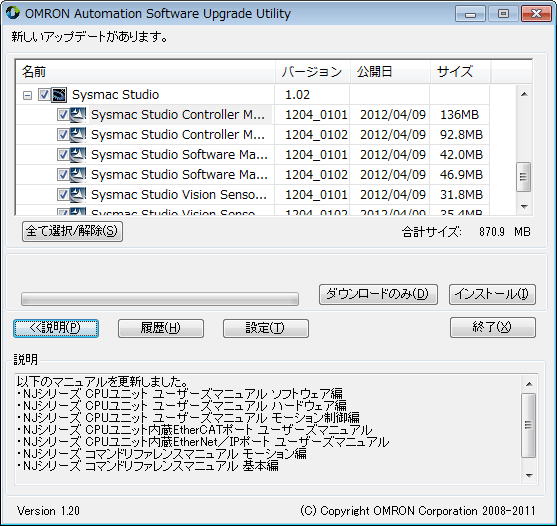
Task: Select 'Sysmac Studio Controller M...' version 1204_0101 row
Action: (x=178, y=115)
